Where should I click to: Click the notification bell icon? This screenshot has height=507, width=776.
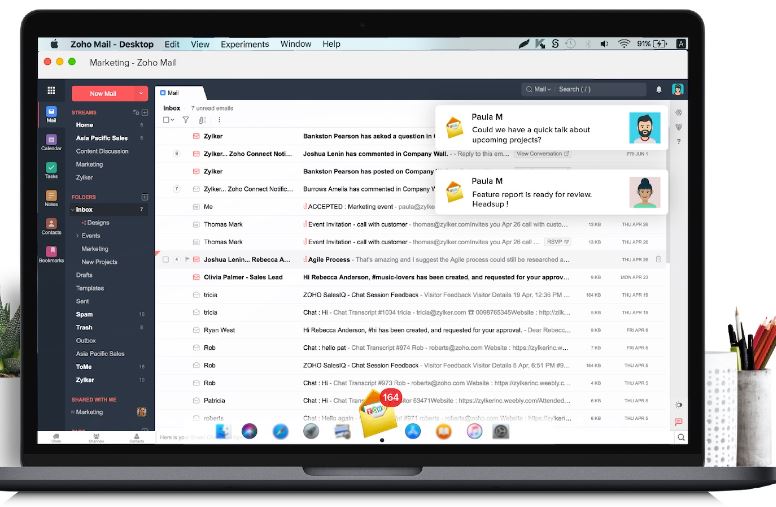659,90
